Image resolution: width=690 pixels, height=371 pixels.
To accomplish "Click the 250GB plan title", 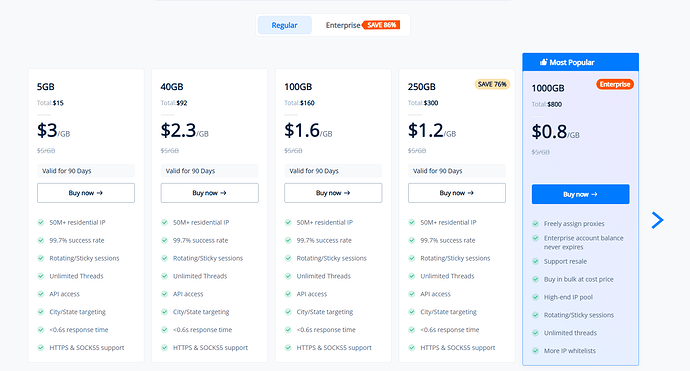I will click(422, 87).
